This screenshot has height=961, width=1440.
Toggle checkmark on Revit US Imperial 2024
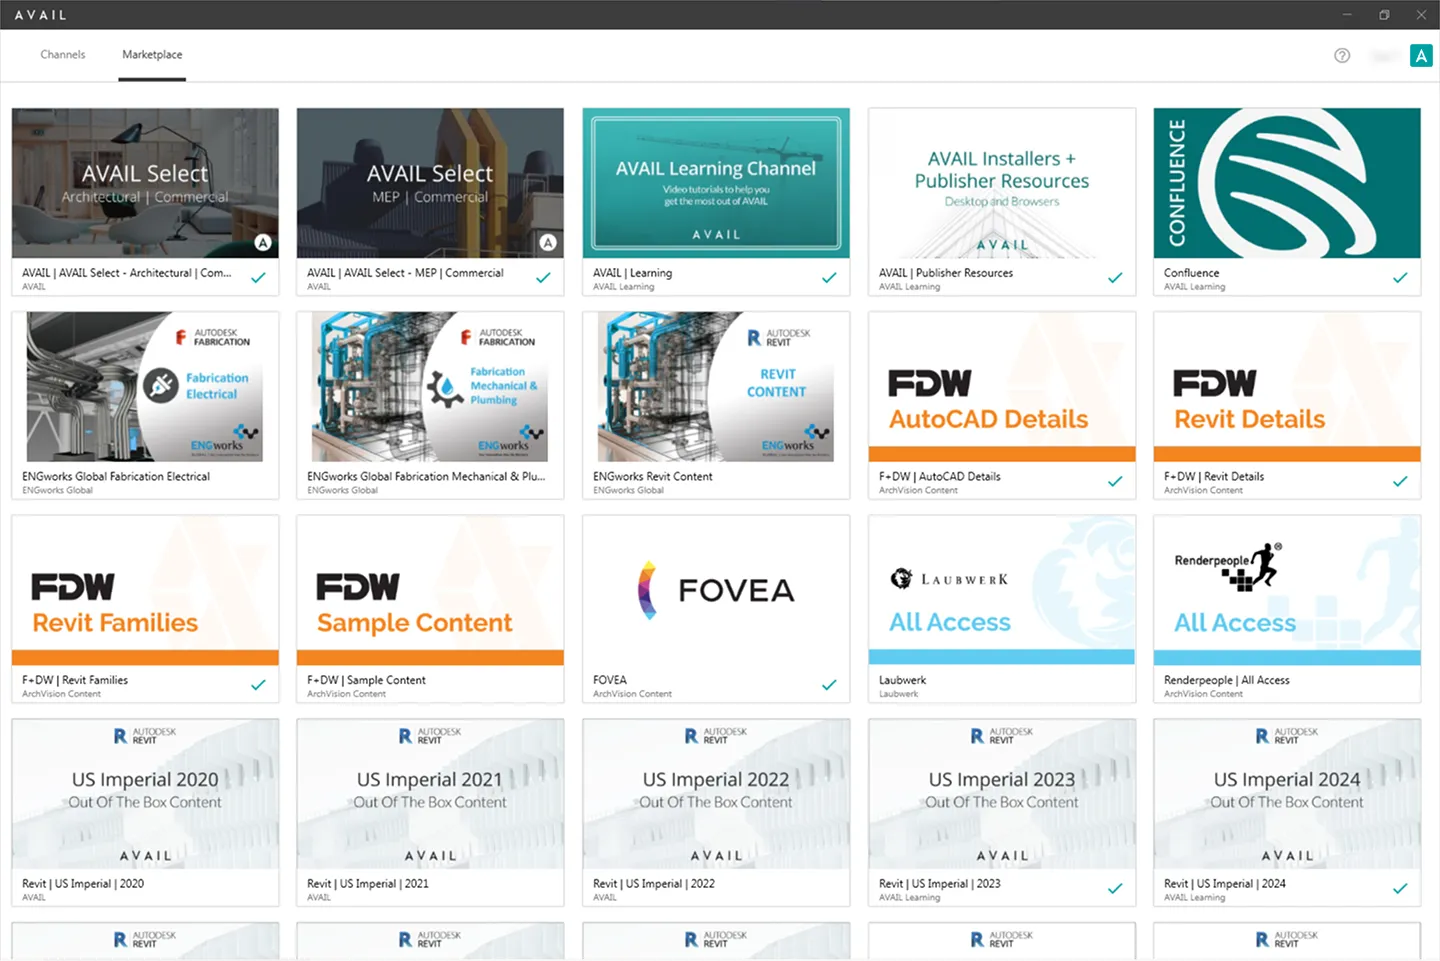coord(1400,889)
